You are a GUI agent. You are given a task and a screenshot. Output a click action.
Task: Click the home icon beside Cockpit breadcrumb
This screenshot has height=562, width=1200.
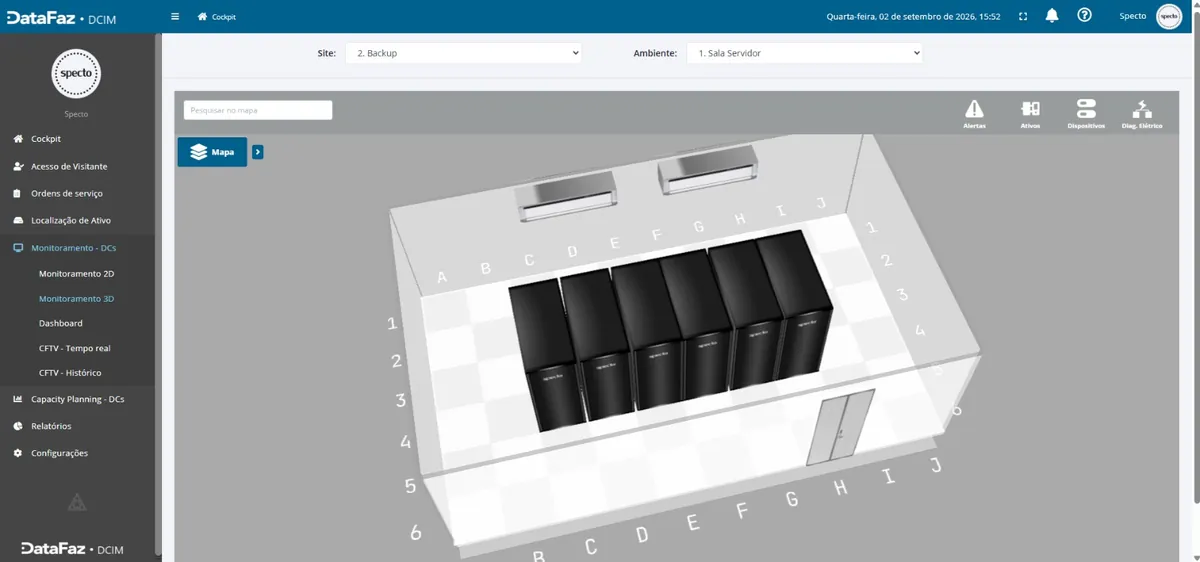tap(203, 16)
